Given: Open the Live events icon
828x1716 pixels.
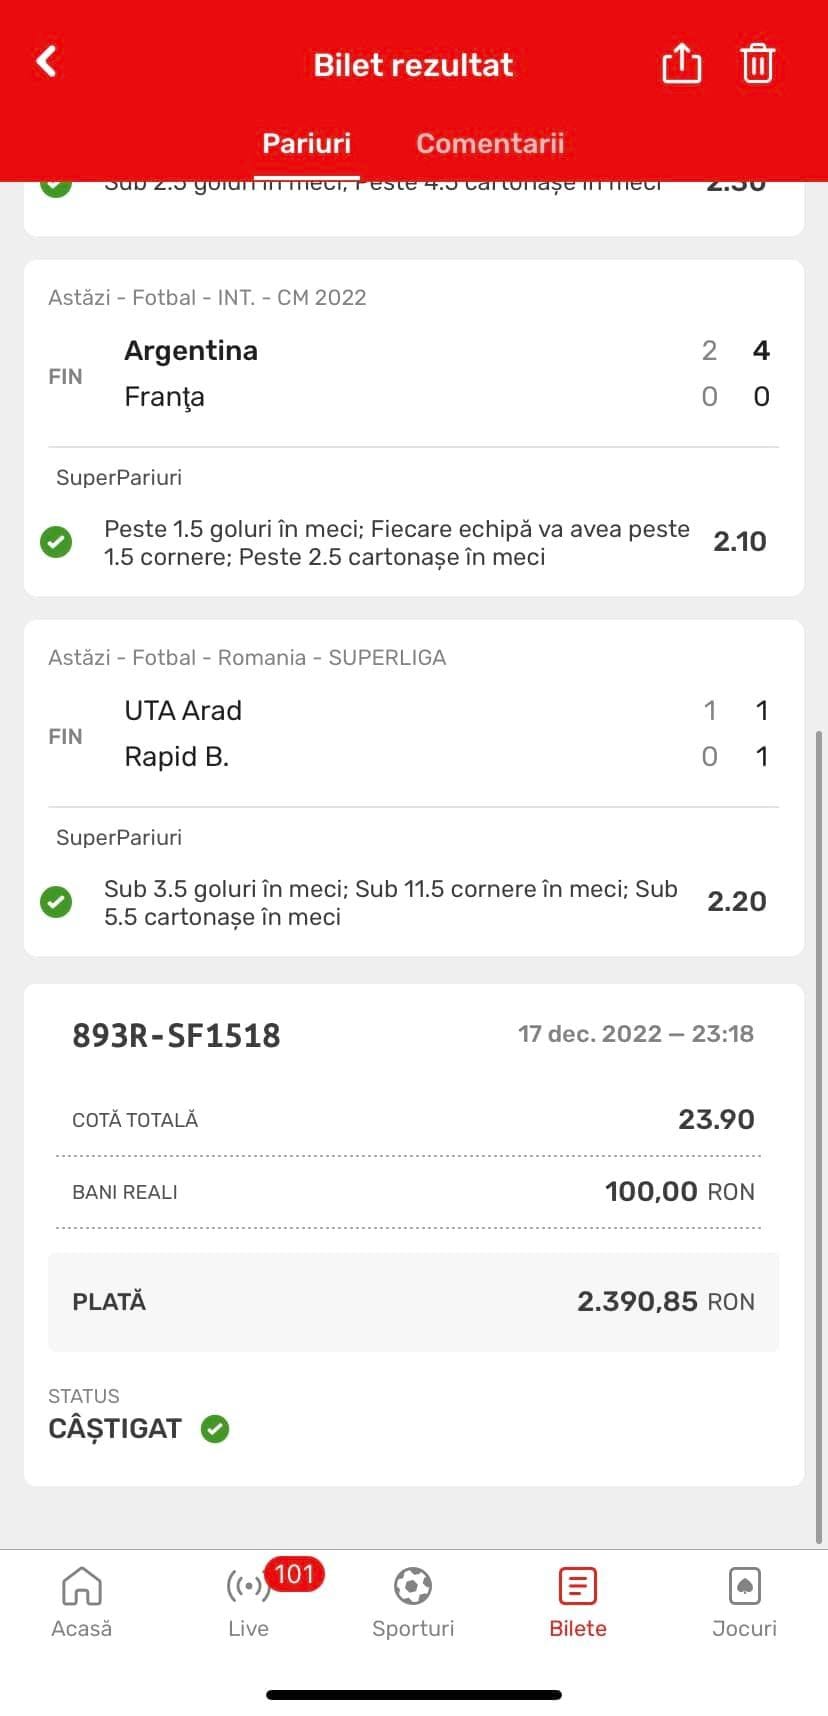Looking at the screenshot, I should 248,1586.
